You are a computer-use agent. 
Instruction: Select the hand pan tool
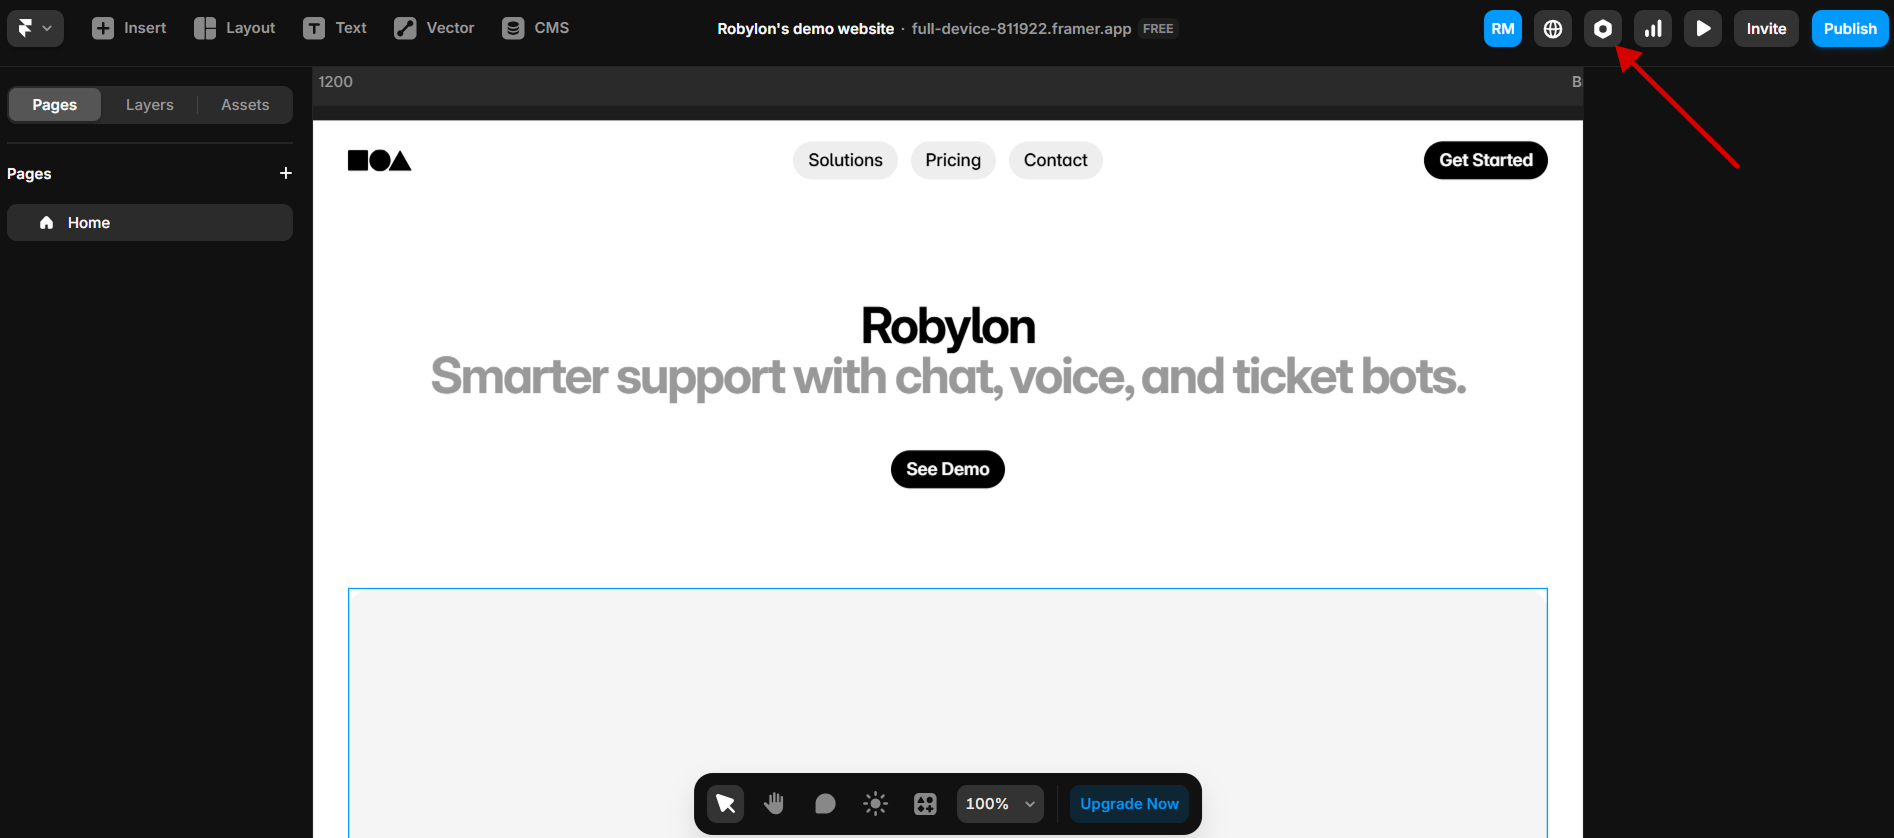tap(775, 804)
